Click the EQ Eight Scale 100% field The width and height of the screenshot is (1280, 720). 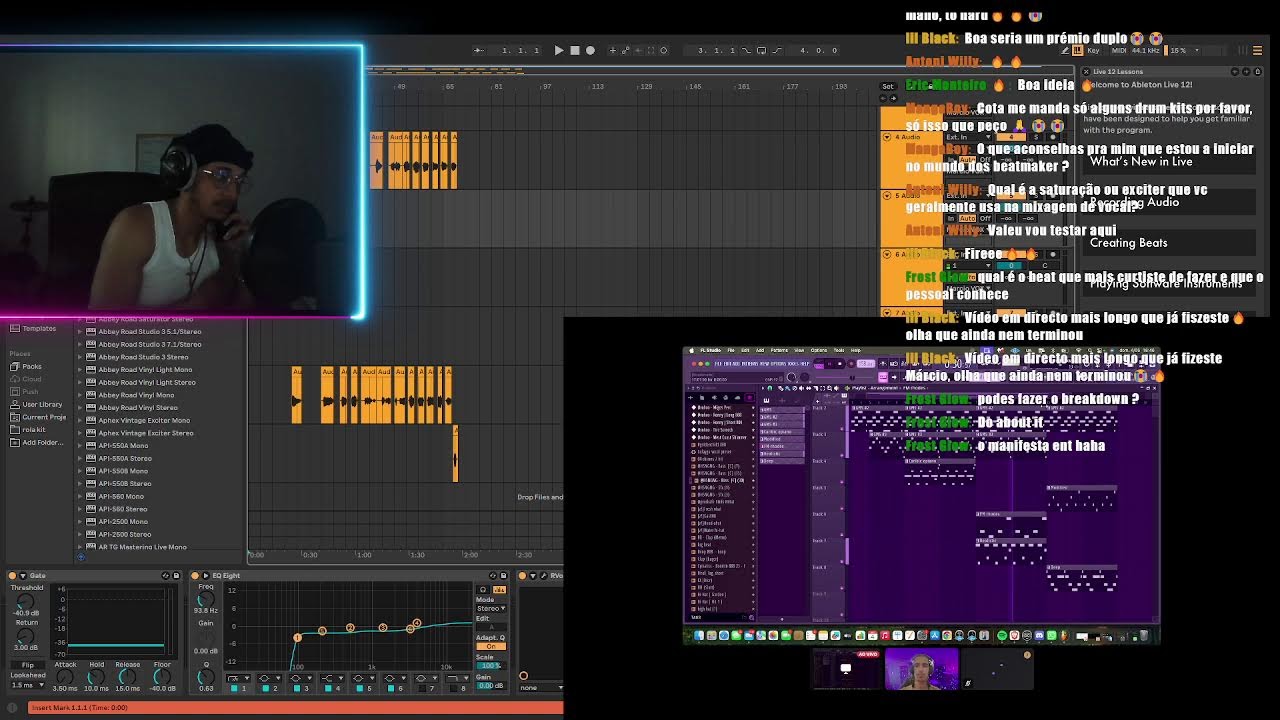(x=489, y=665)
